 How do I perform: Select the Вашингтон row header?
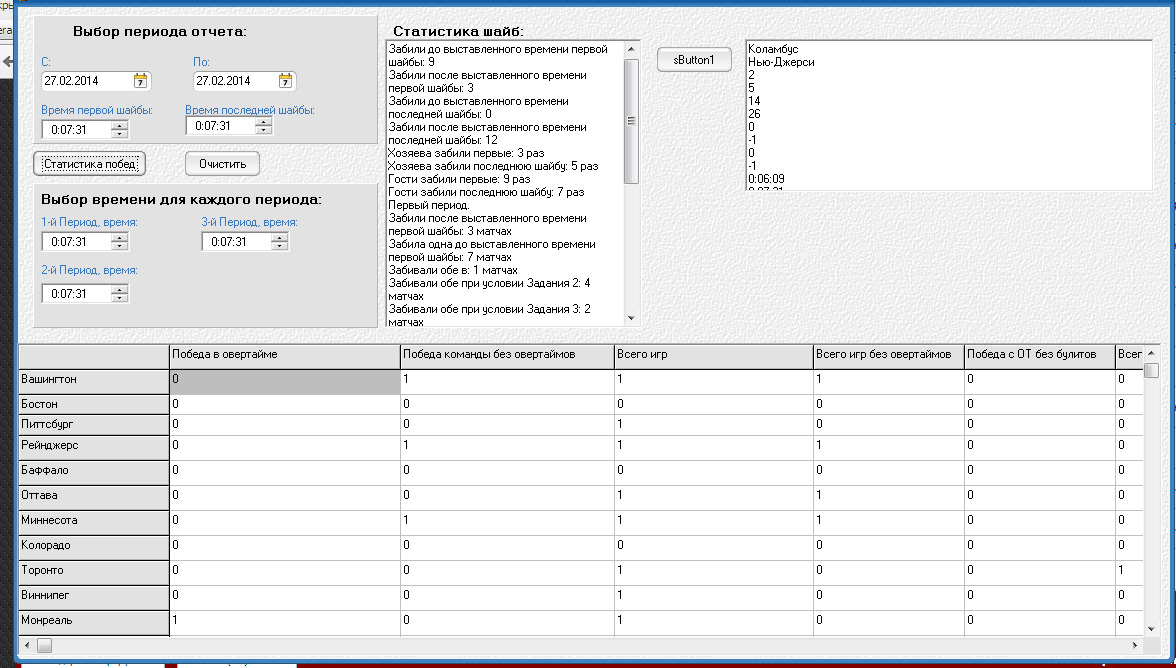[x=94, y=382]
